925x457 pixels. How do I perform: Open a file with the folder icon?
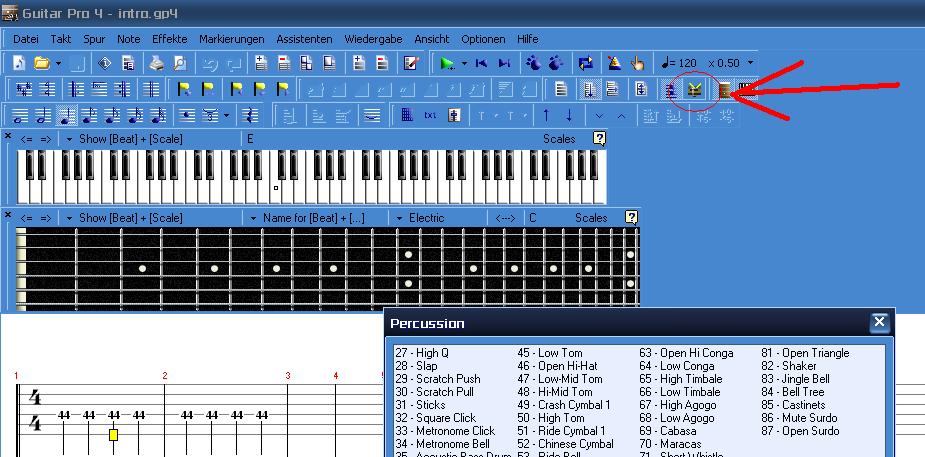point(41,63)
